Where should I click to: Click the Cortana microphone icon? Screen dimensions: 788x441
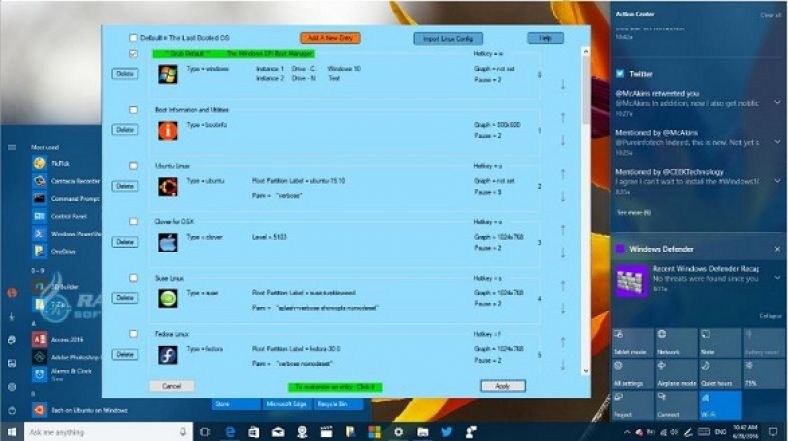183,432
